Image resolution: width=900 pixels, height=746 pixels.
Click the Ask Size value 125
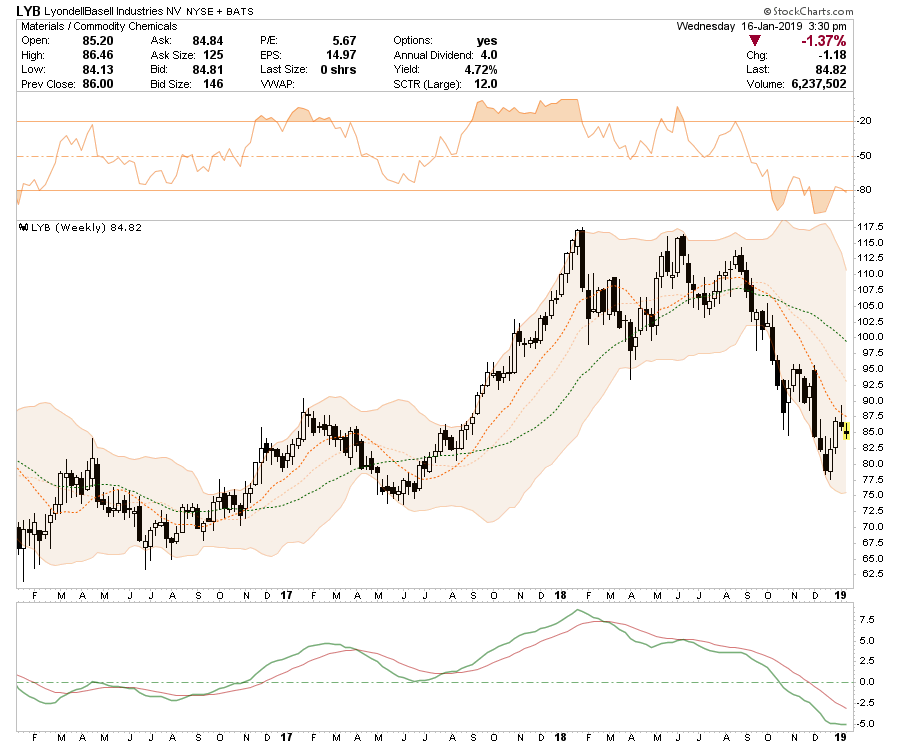coord(213,55)
